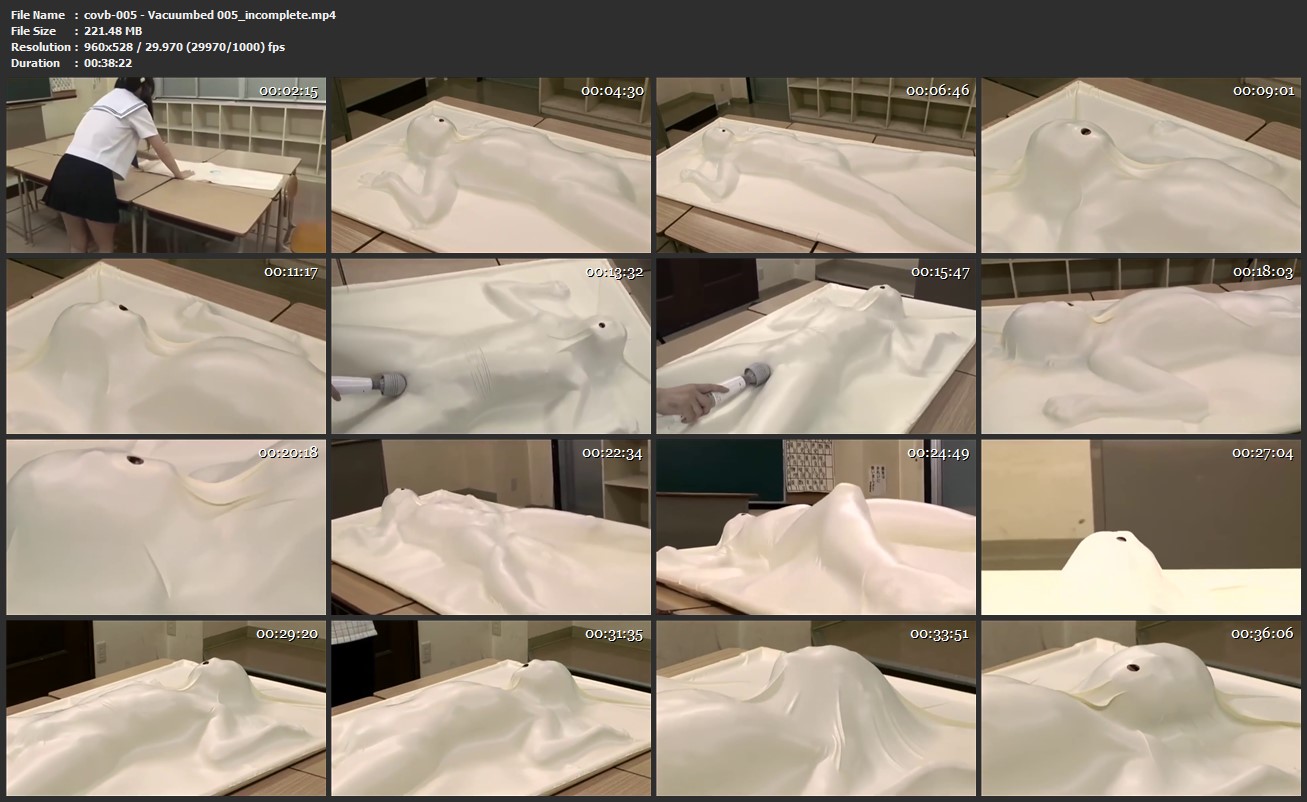The image size is (1307, 802).
Task: Click the frame labeled 00:09:01
Action: pyautogui.click(x=1141, y=165)
